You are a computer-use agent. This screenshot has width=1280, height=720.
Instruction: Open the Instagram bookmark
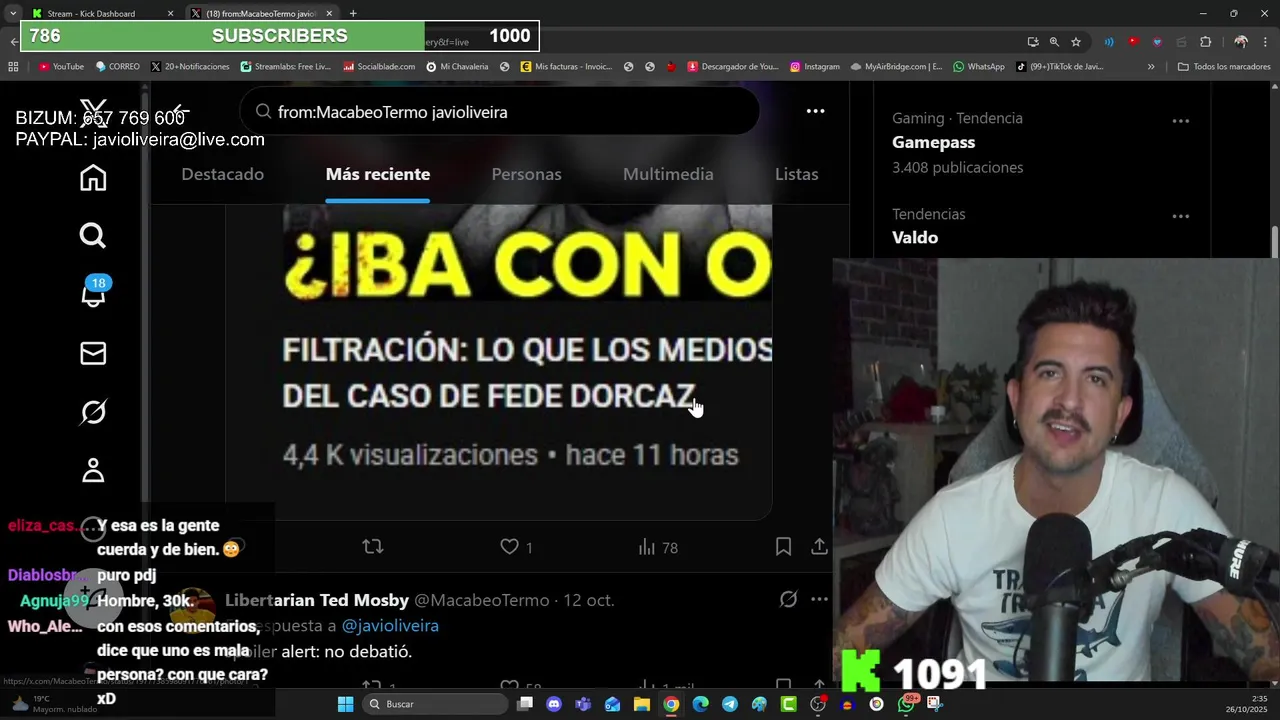815,67
